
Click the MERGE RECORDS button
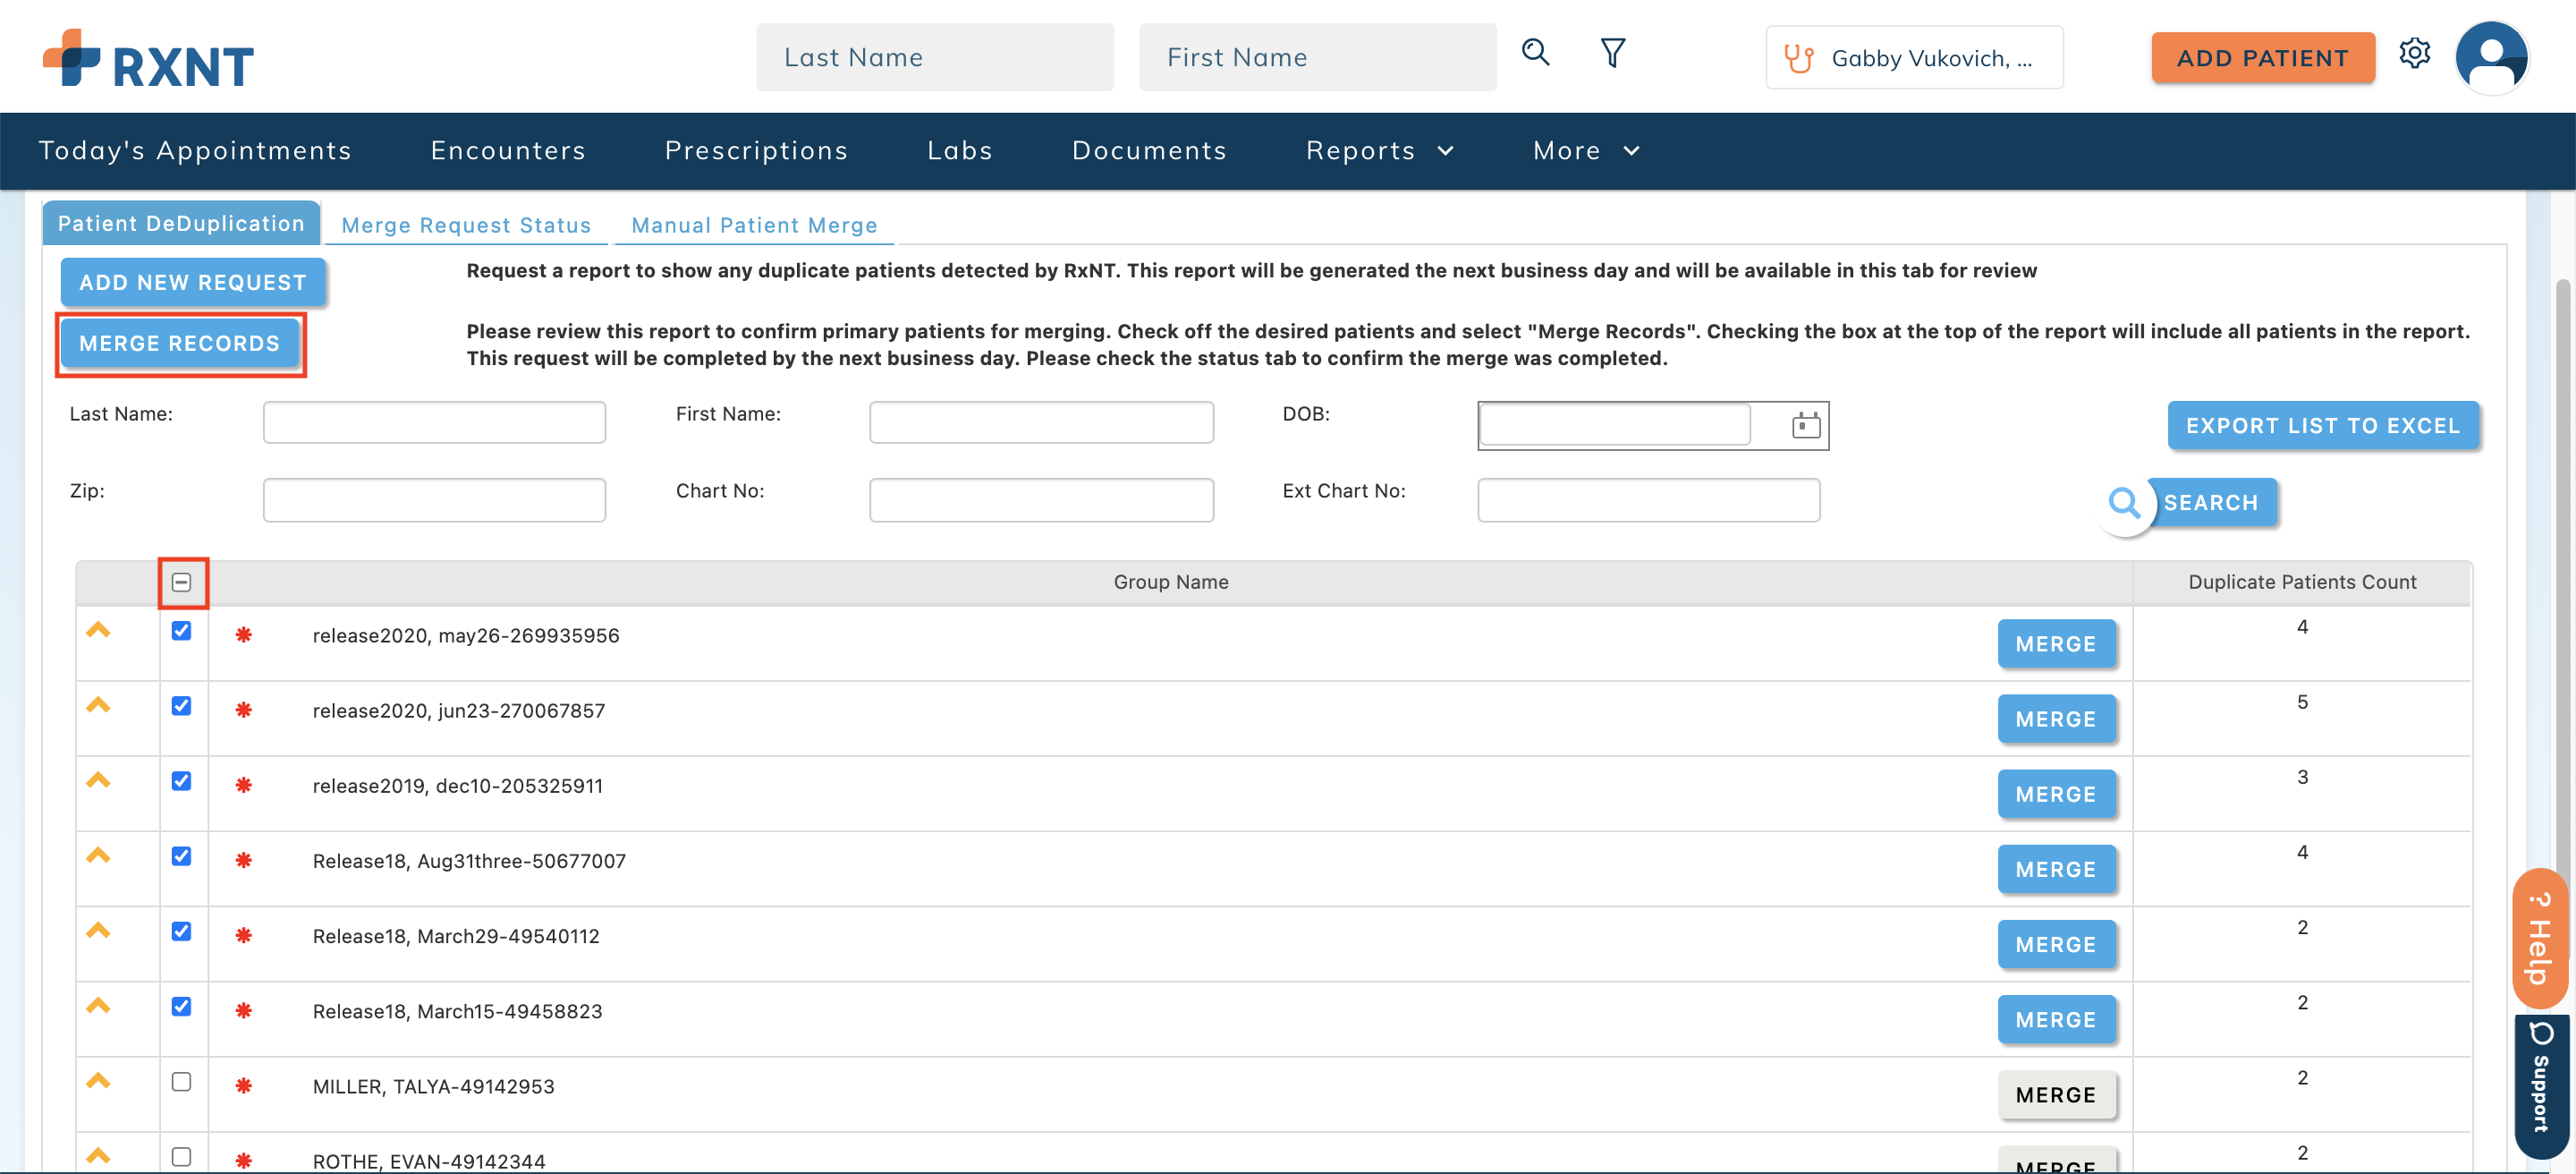coord(180,343)
